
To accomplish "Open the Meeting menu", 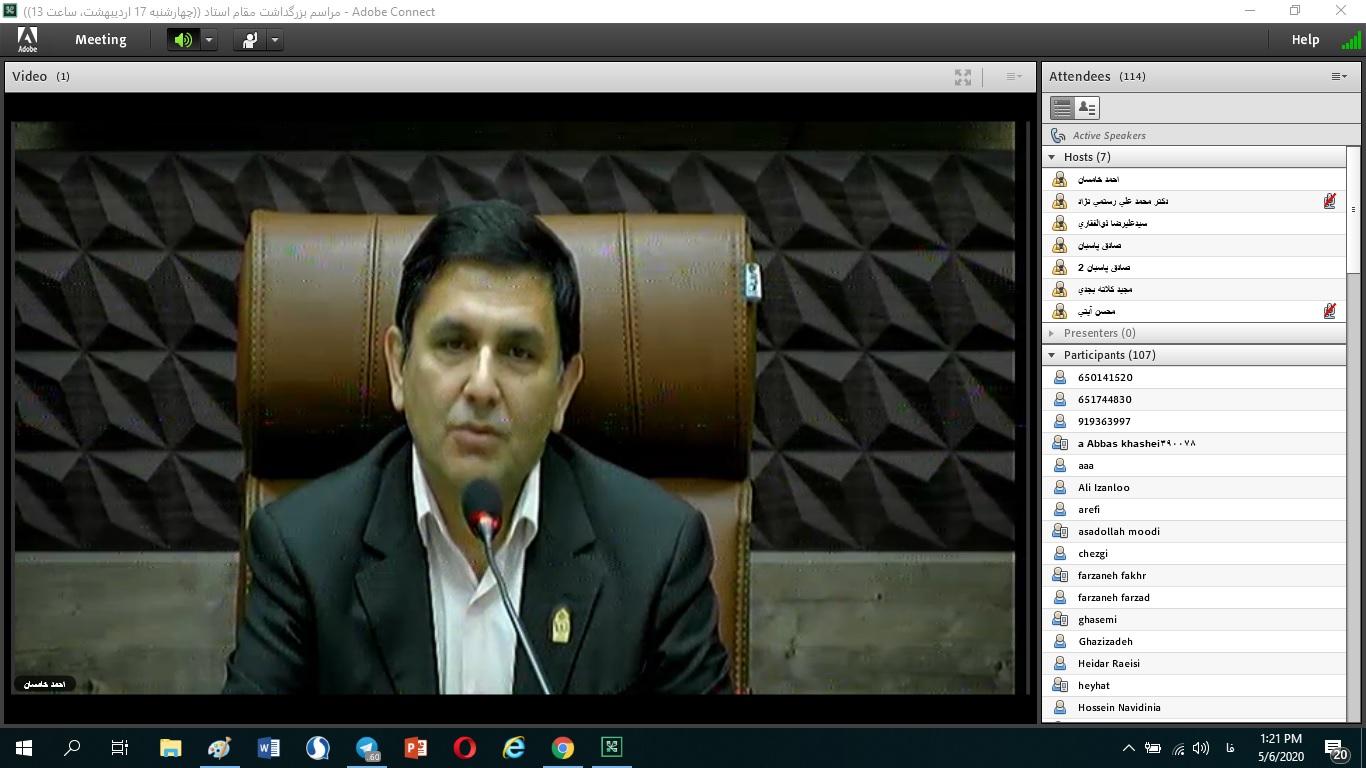I will point(100,40).
